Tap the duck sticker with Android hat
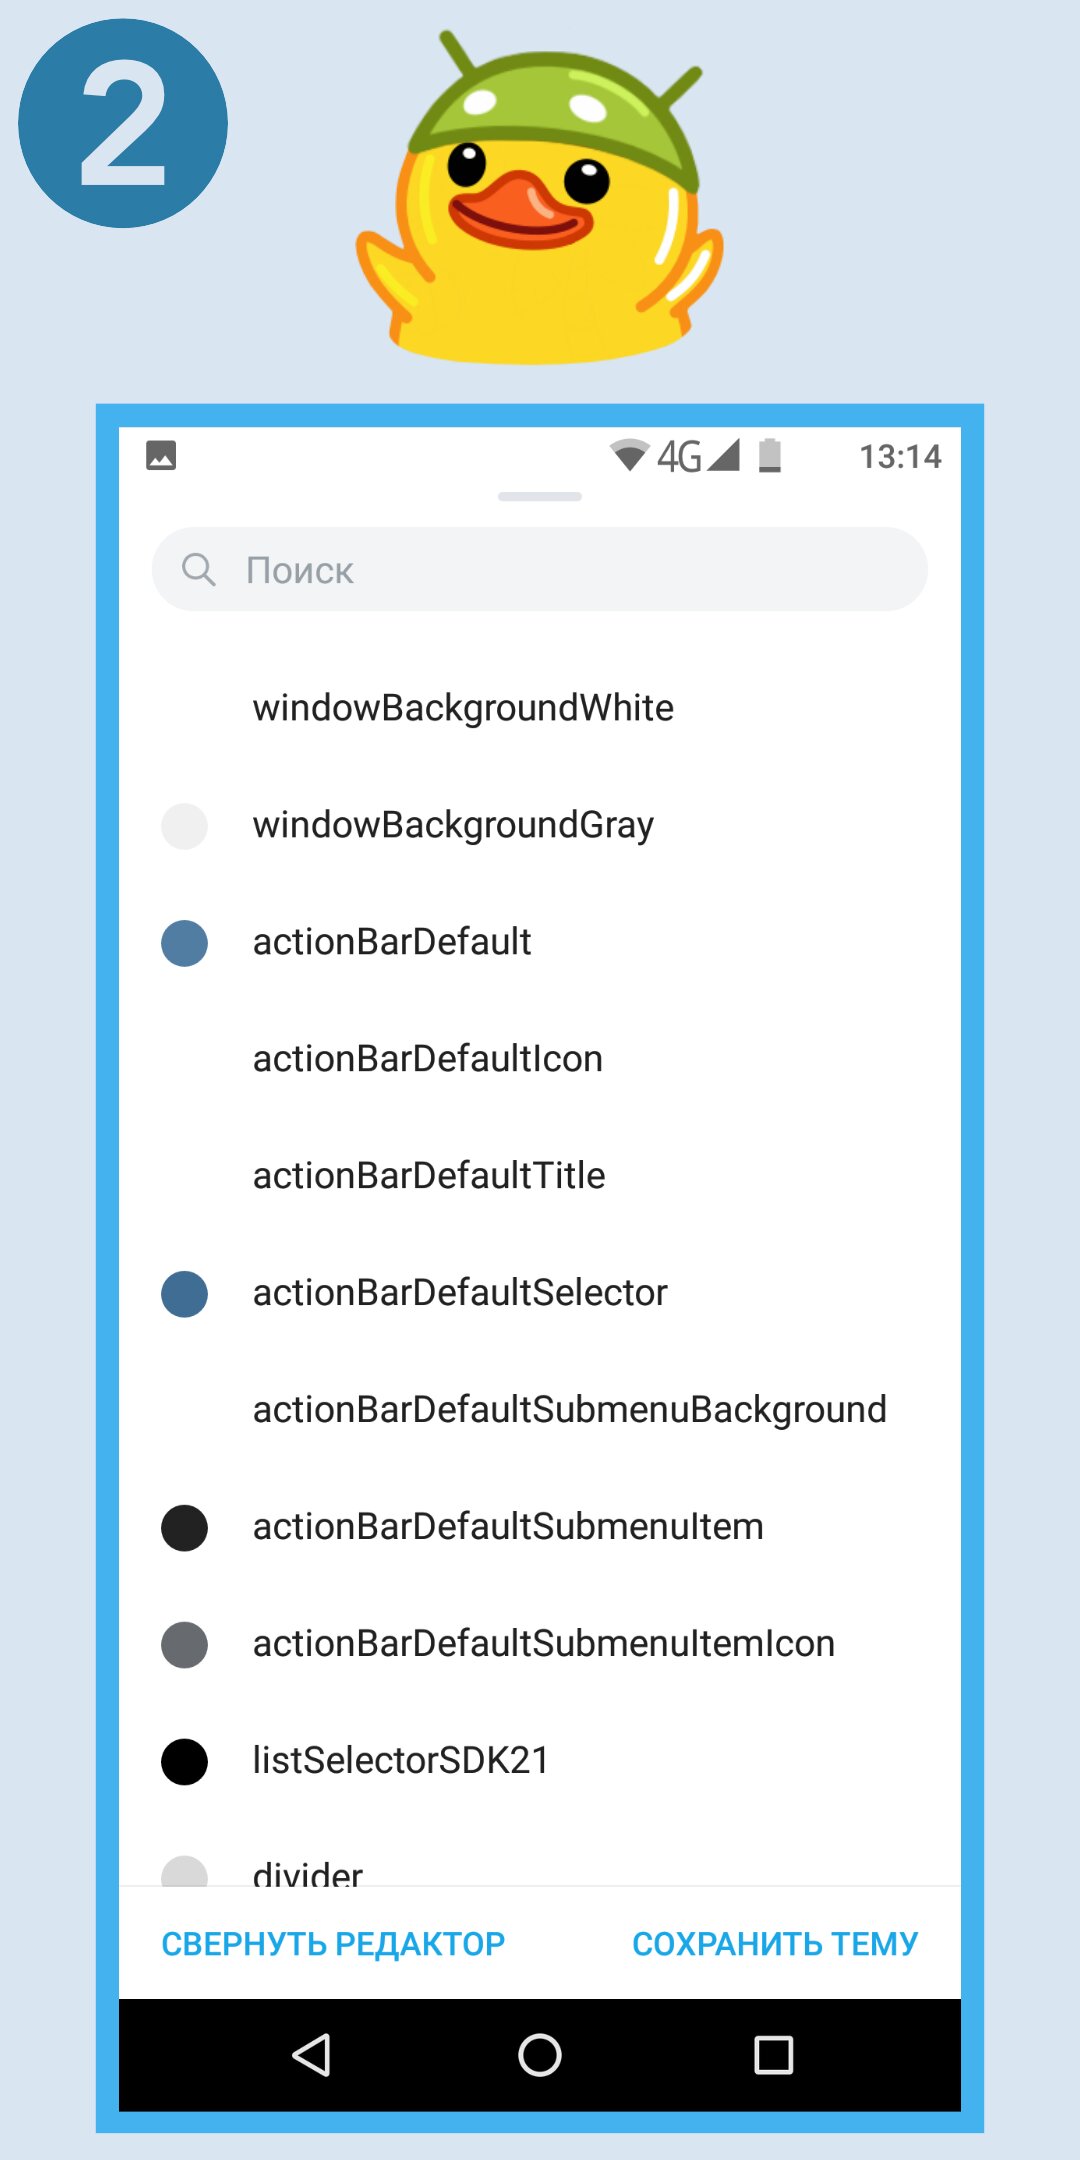The height and width of the screenshot is (2160, 1080). click(540, 198)
